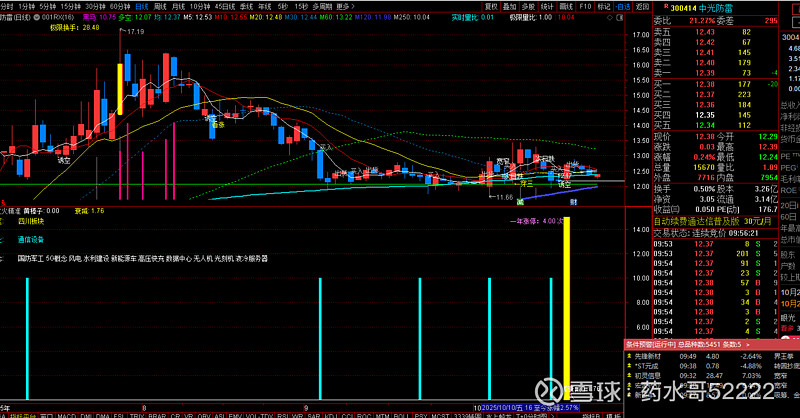800x418 pixels.
Task: Switch to the 分时 intraday period
Action: (6, 7)
